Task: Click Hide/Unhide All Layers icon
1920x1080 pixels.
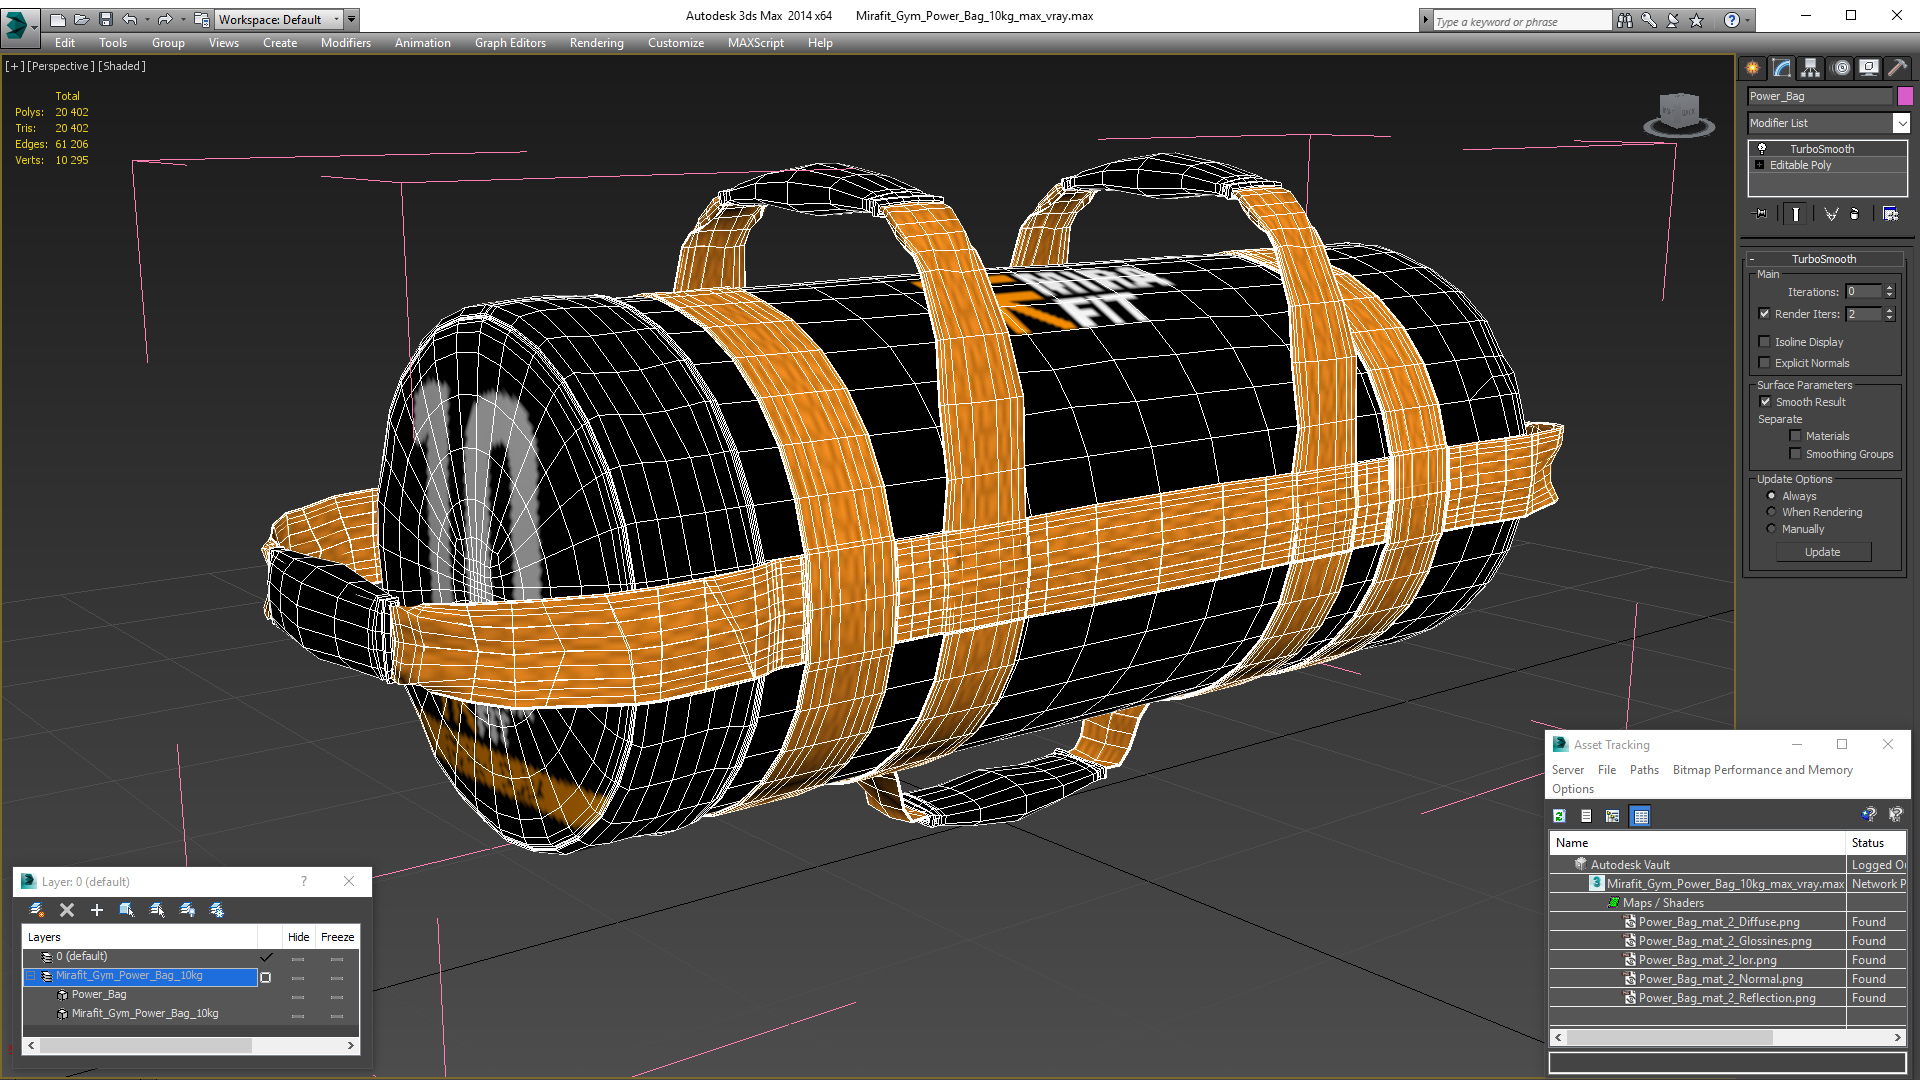Action: [x=187, y=910]
